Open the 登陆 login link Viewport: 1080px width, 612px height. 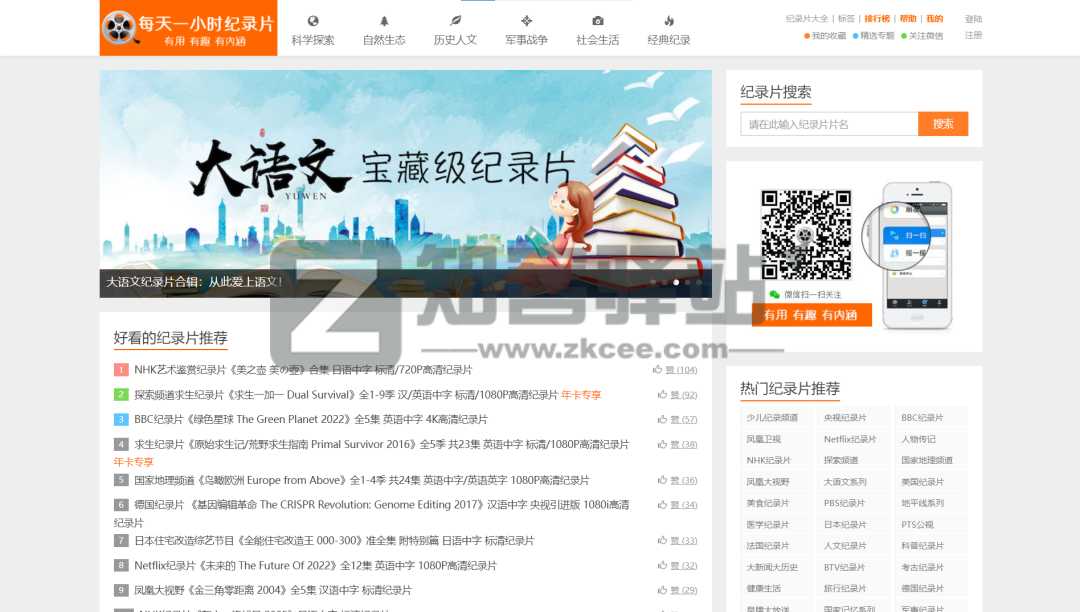tap(974, 18)
